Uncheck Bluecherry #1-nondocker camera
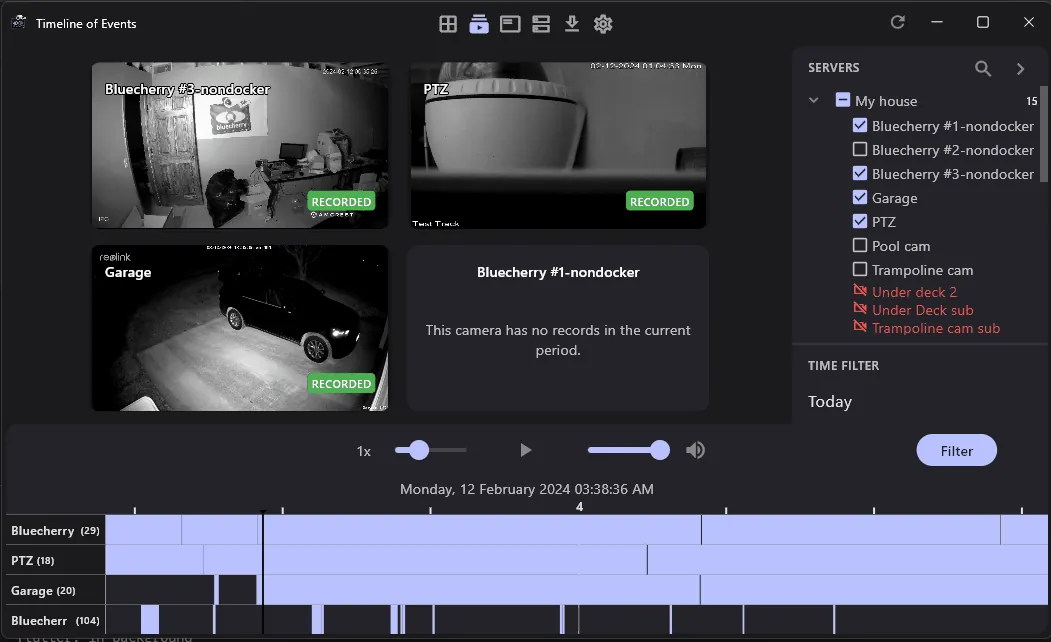Screen dimensions: 1051x642 (860, 125)
